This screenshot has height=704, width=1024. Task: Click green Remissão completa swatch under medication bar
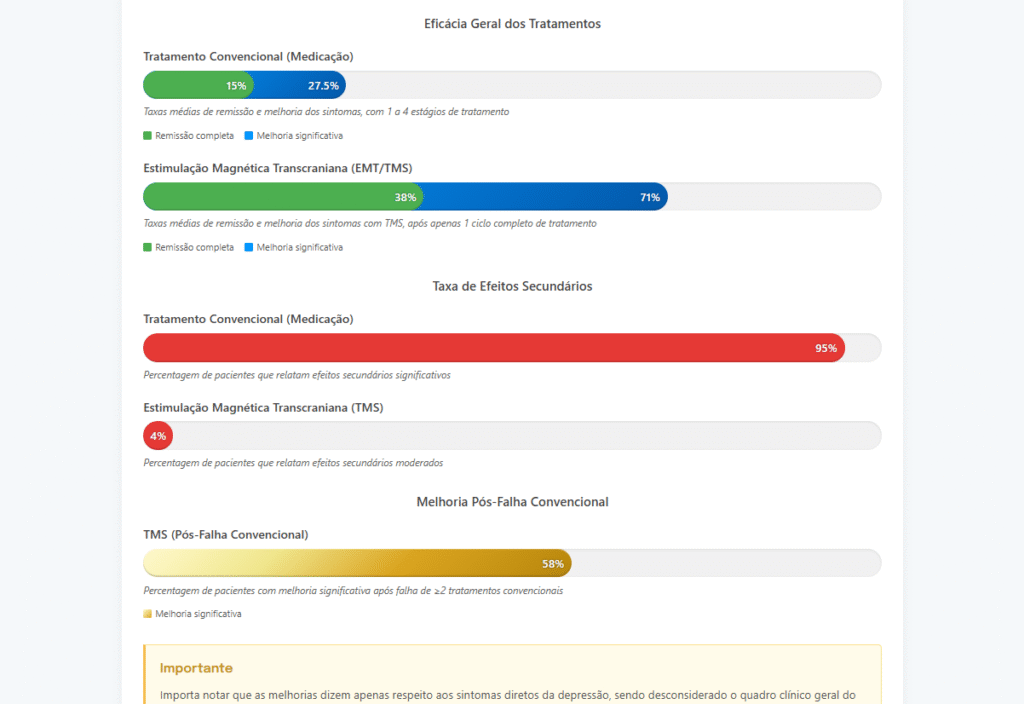[148, 136]
